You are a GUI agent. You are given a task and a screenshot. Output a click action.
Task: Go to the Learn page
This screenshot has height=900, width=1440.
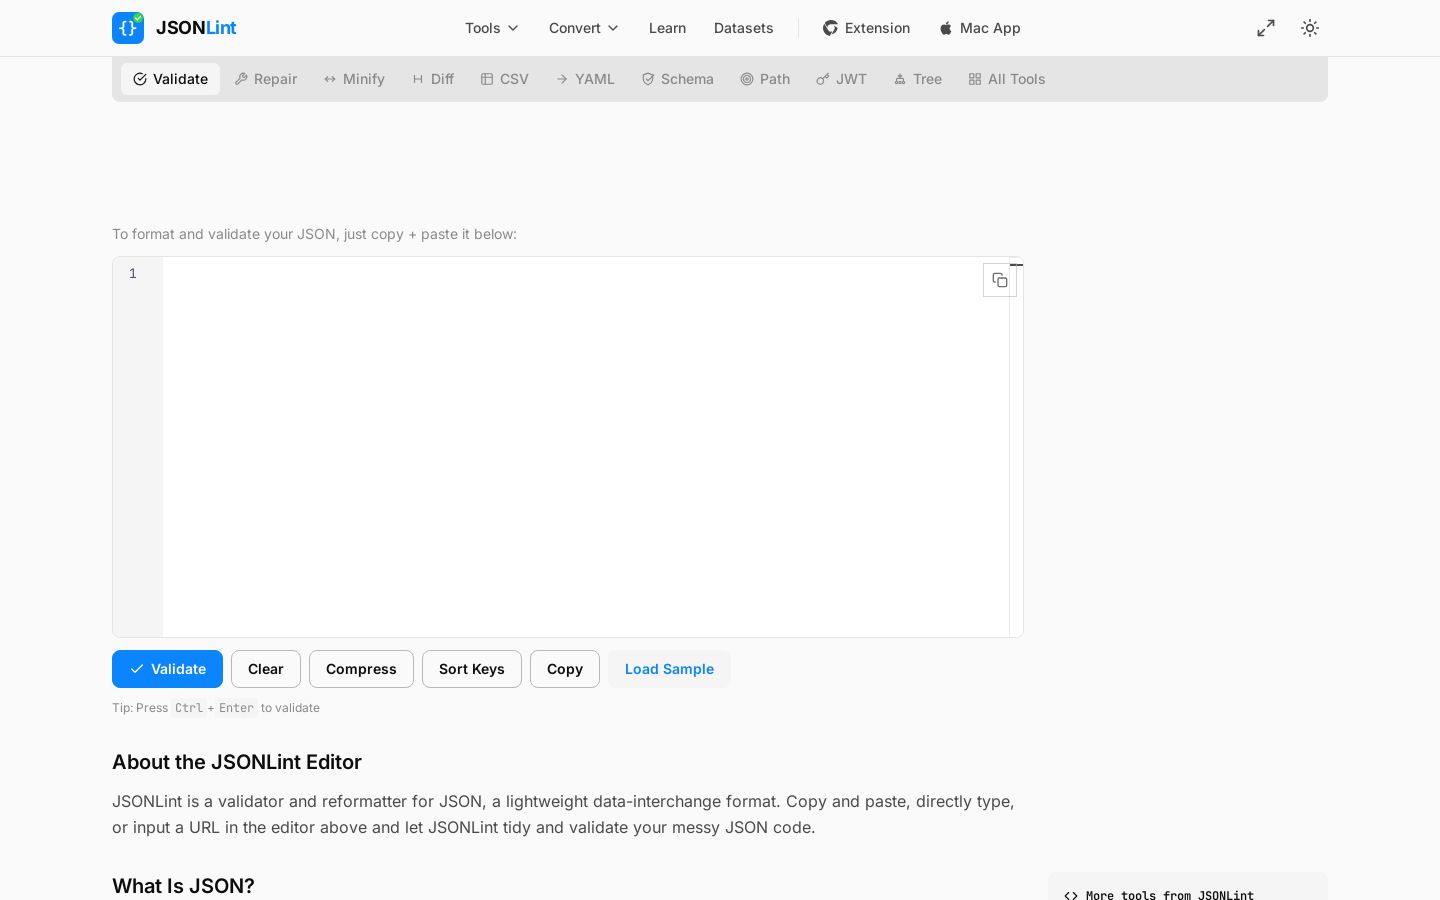[667, 28]
